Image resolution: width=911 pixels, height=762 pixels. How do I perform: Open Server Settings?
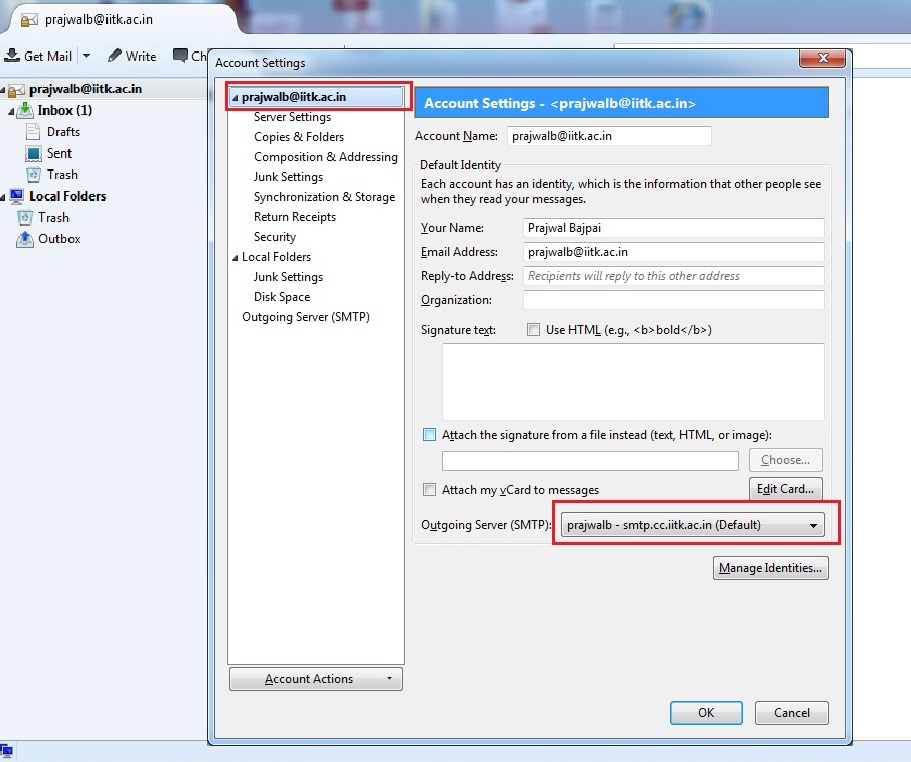(x=292, y=117)
